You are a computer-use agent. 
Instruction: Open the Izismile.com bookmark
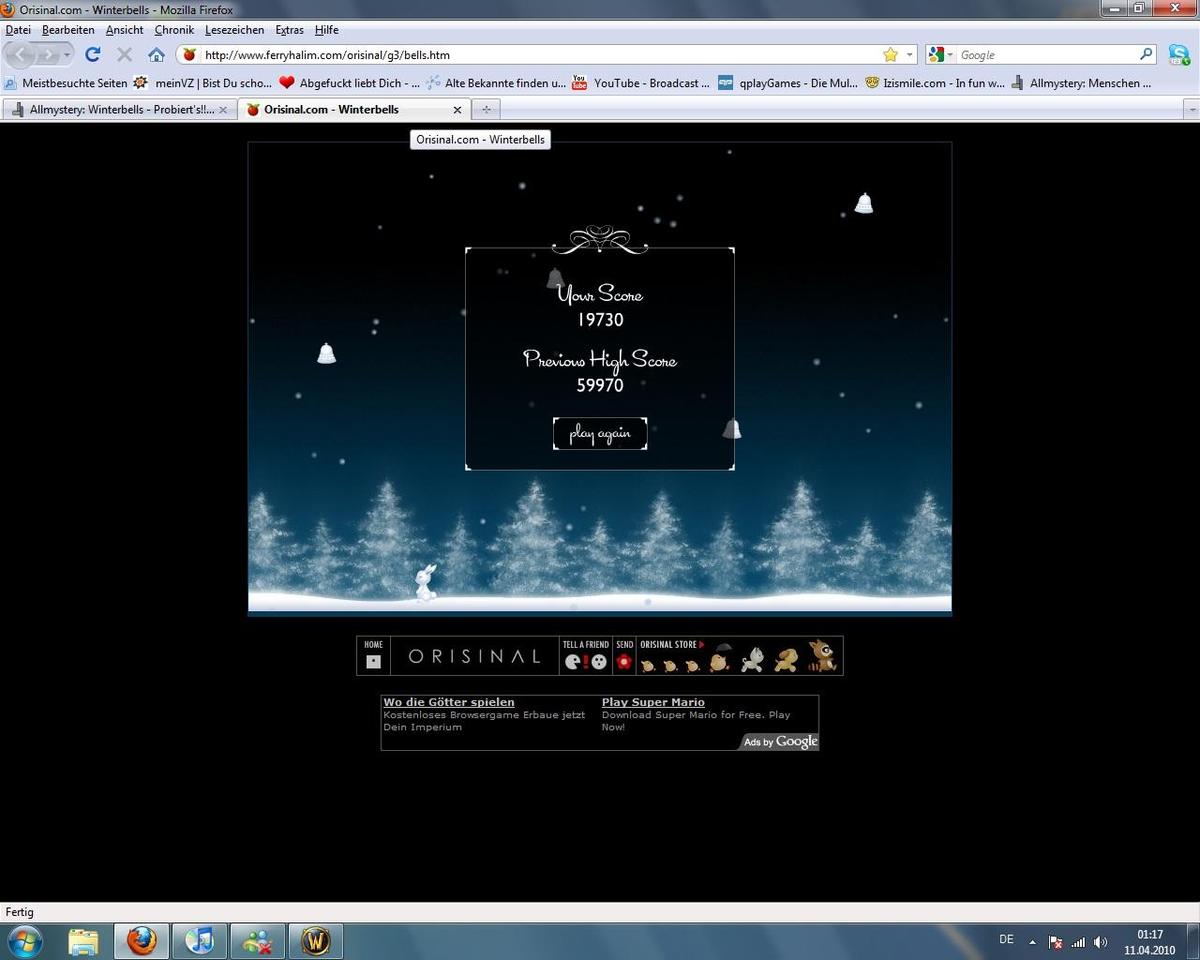pos(934,83)
